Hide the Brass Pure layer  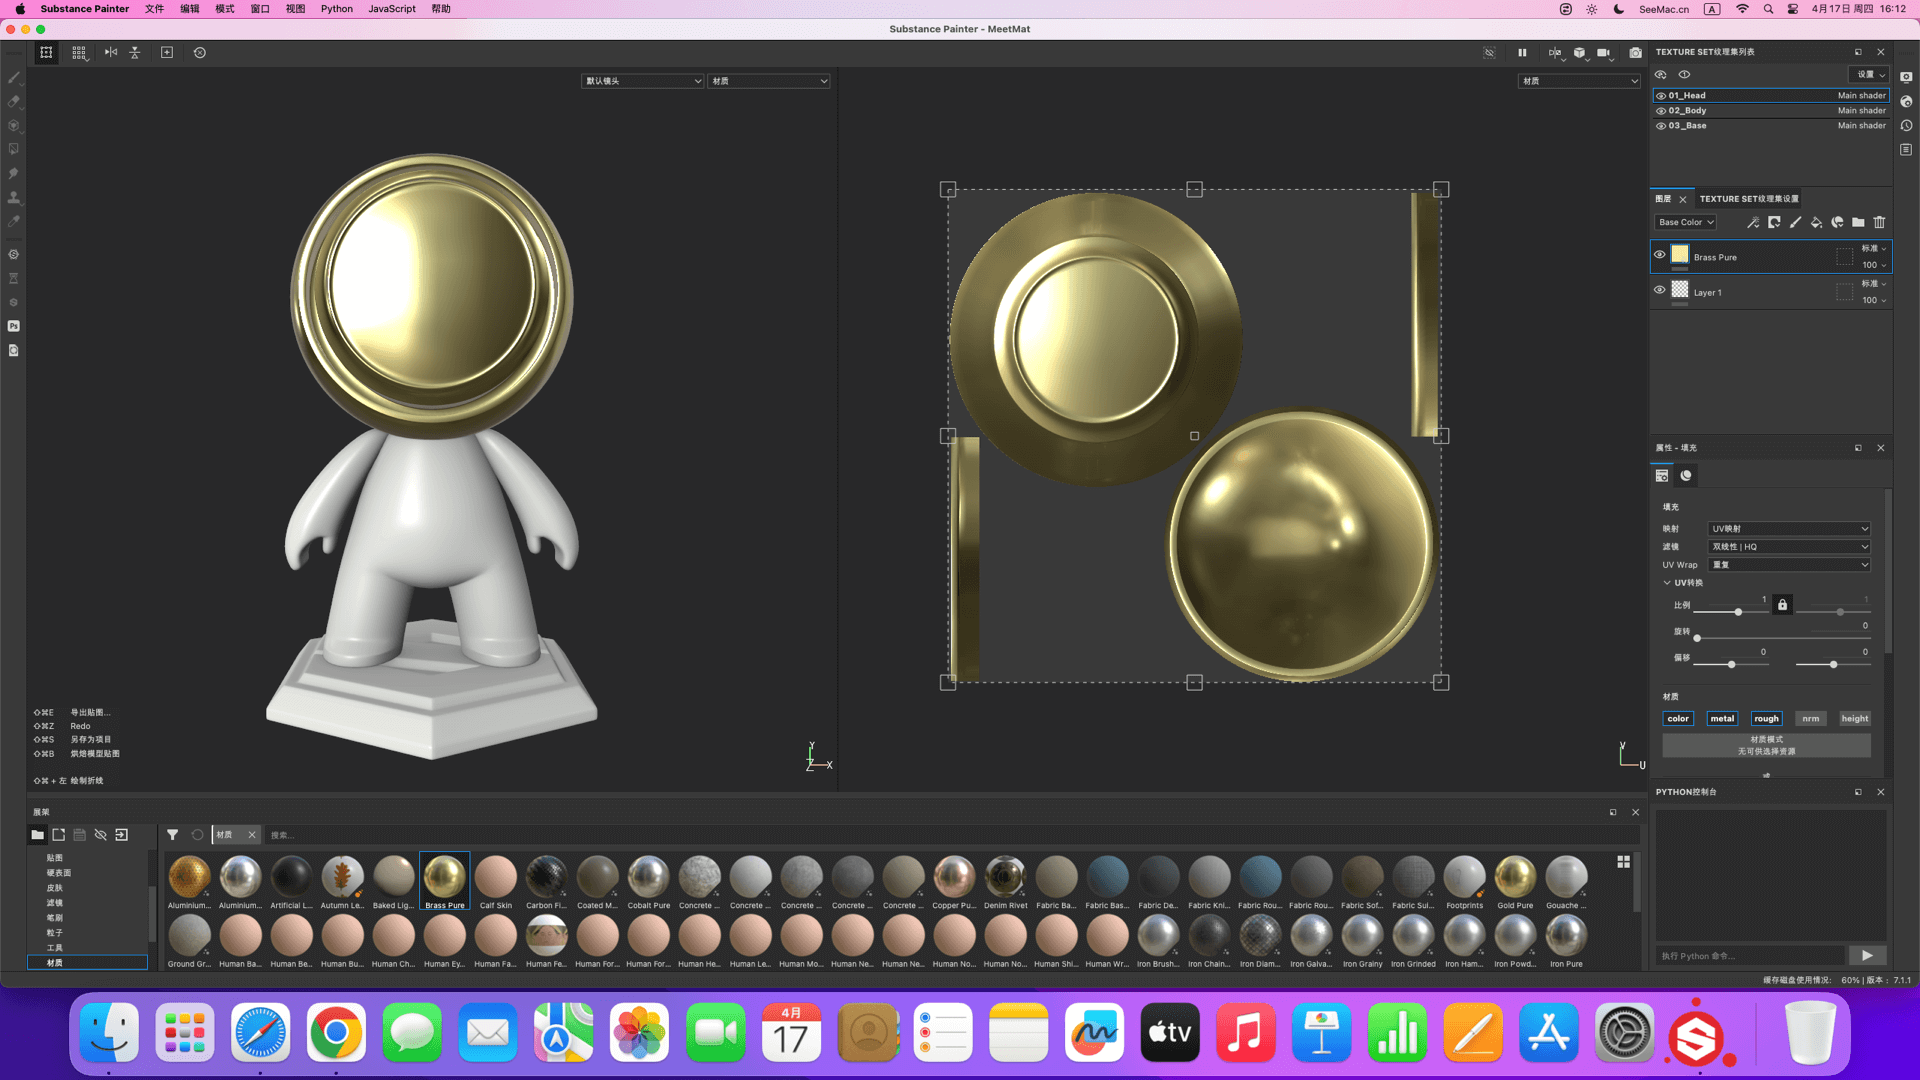1660,255
